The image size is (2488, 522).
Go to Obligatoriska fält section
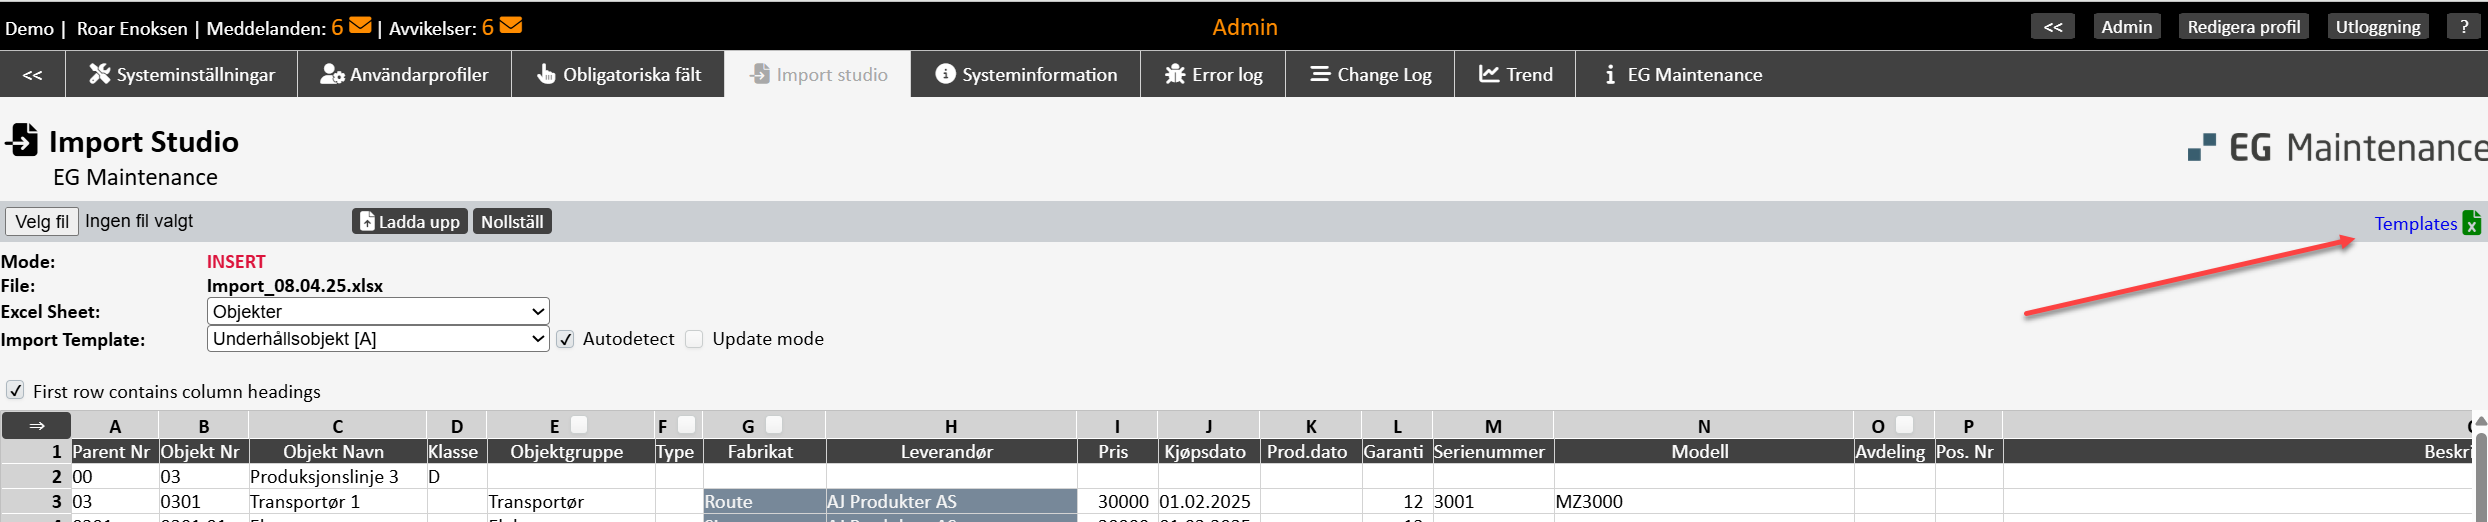coord(618,74)
